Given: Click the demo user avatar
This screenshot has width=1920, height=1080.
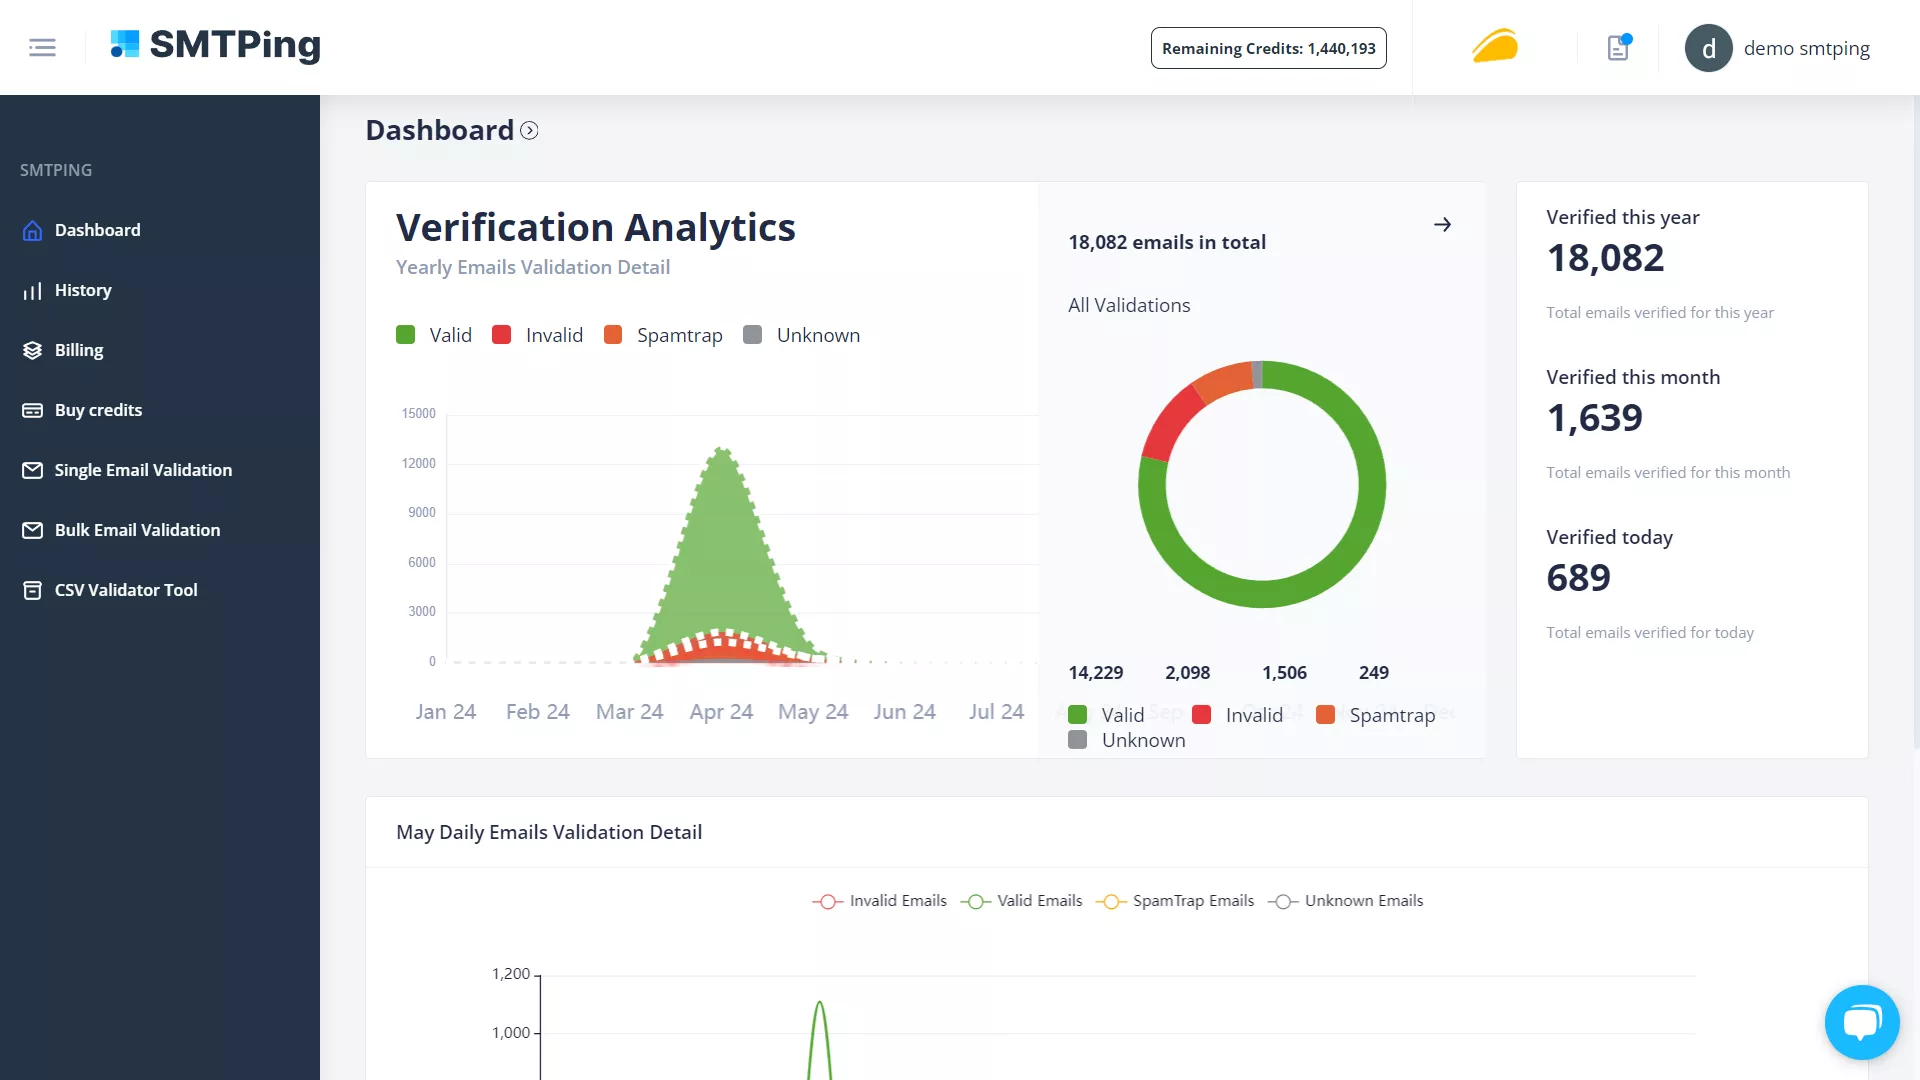Looking at the screenshot, I should tap(1708, 48).
